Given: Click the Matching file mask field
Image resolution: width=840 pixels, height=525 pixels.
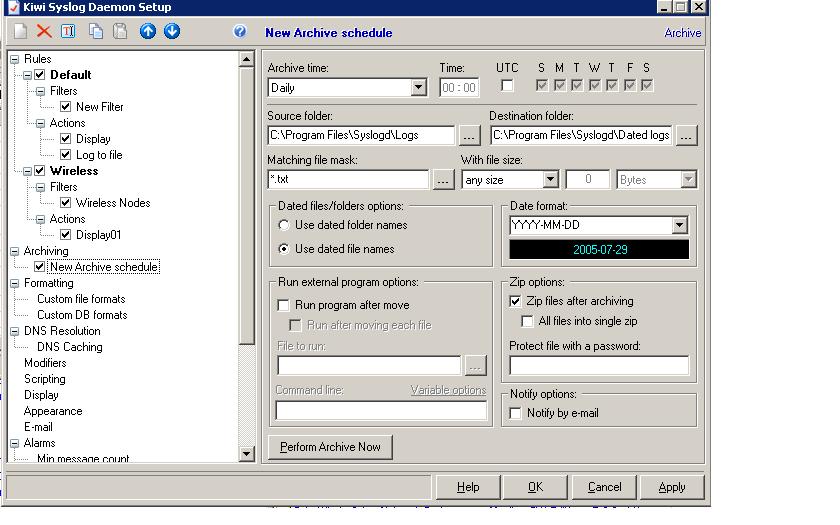Looking at the screenshot, I should pos(348,180).
